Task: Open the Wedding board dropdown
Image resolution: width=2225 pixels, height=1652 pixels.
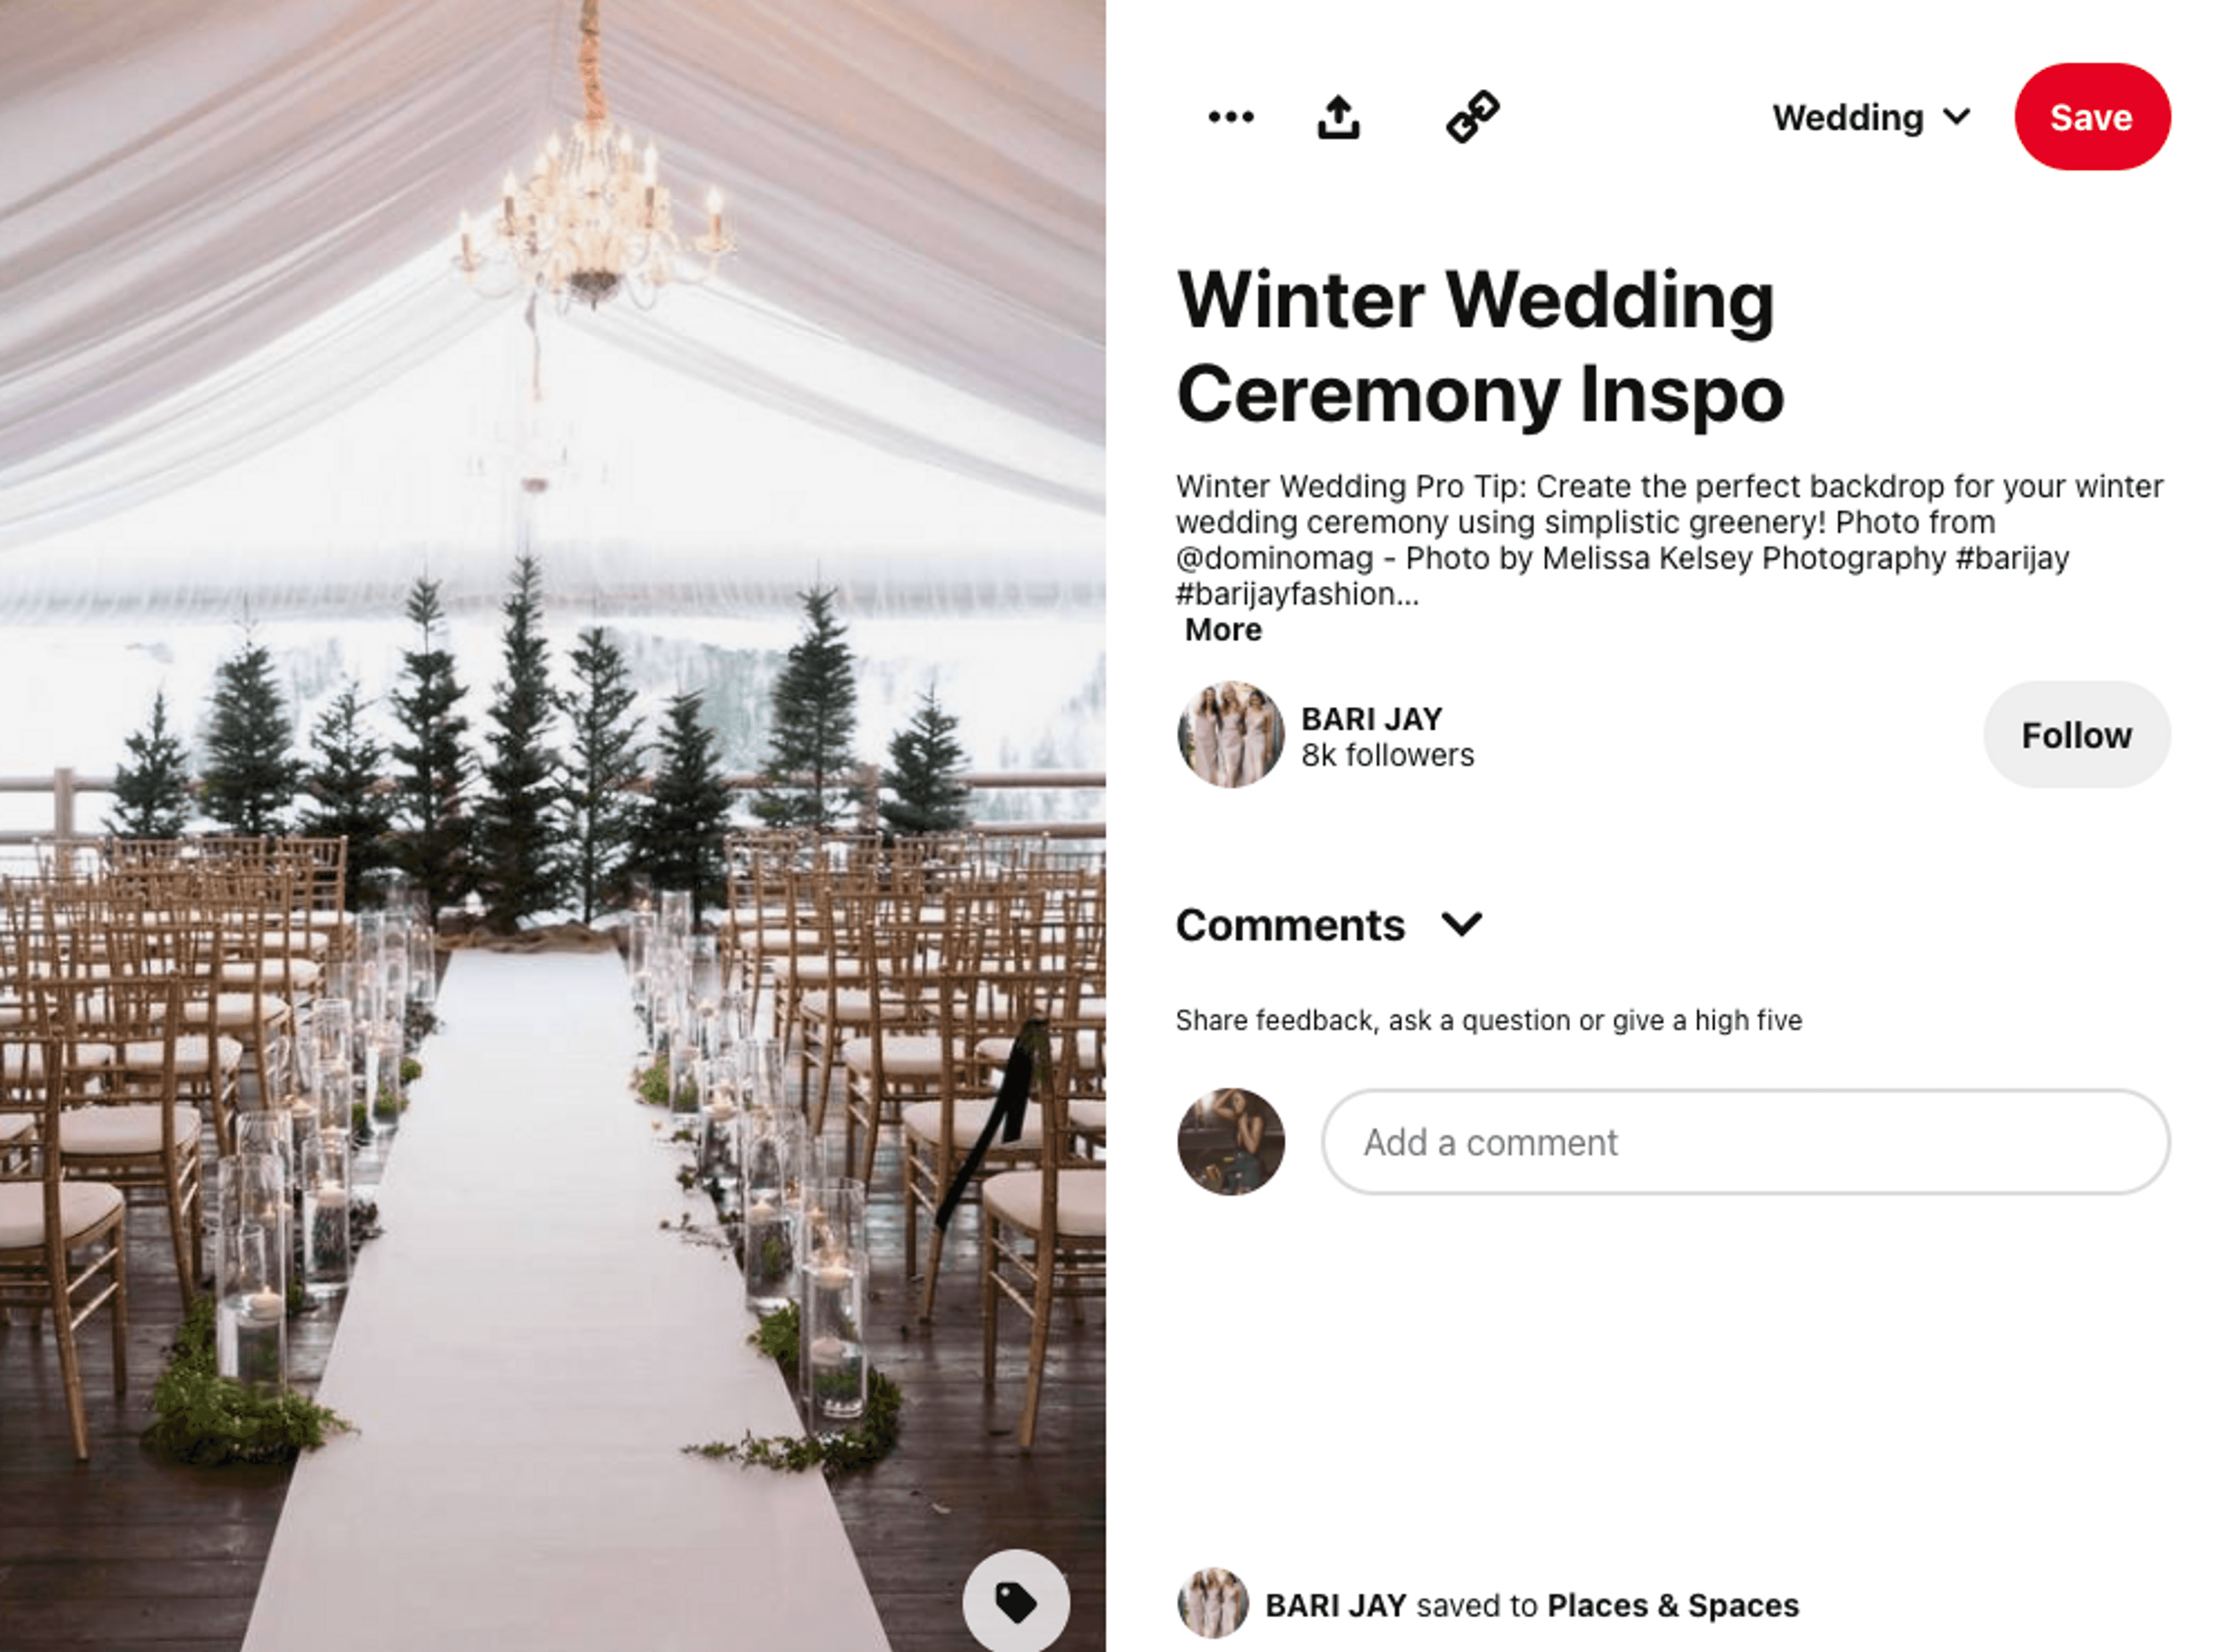Action: coord(1871,117)
